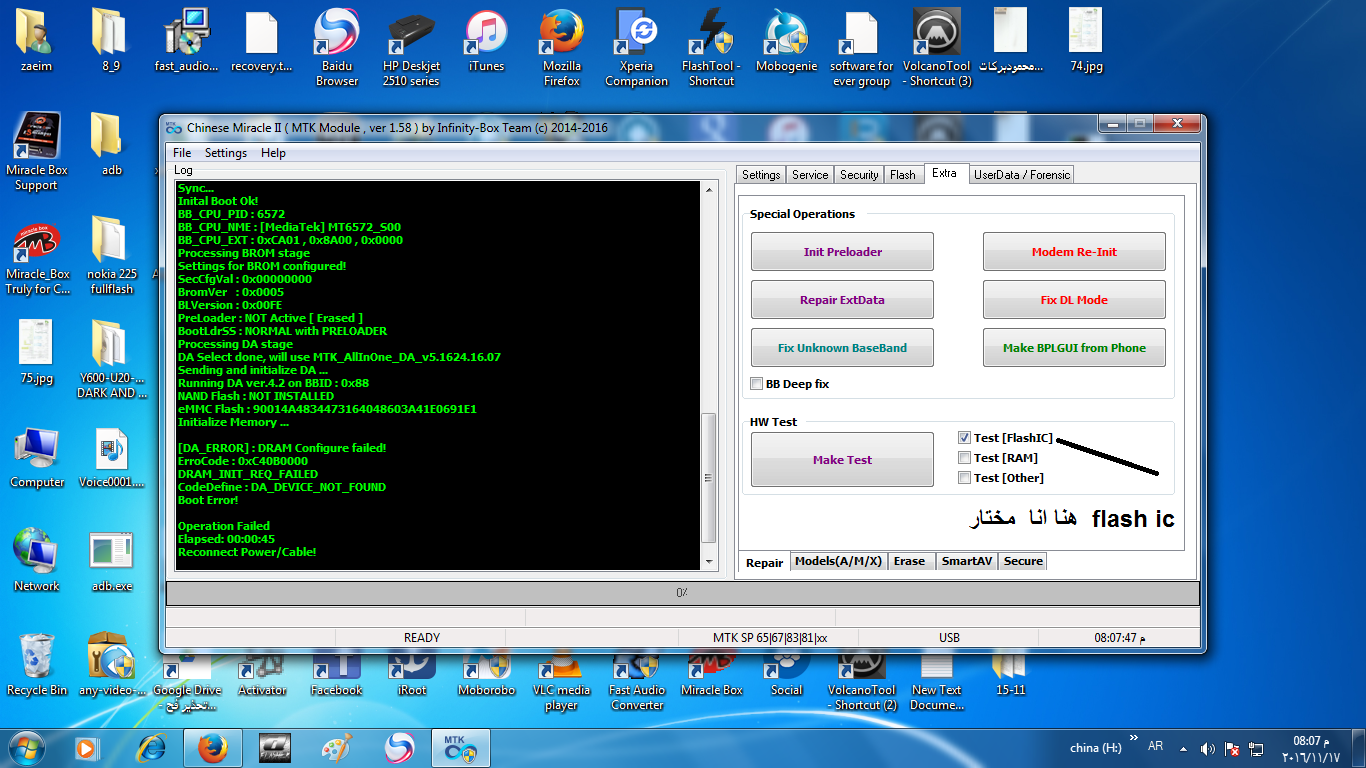Image resolution: width=1366 pixels, height=768 pixels.
Task: Select the adb.exe file icon
Action: click(x=111, y=561)
